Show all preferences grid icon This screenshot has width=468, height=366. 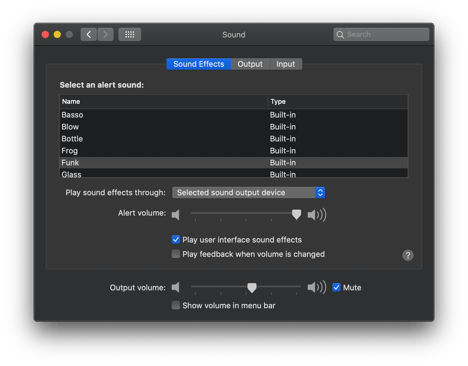pos(130,34)
